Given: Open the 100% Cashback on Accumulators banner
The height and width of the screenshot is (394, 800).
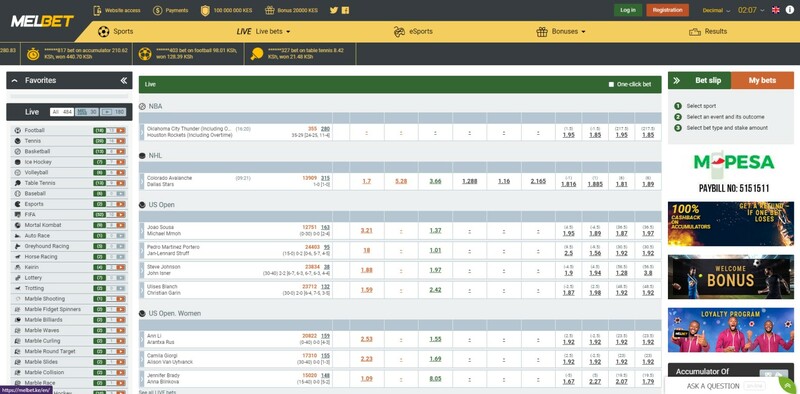Looking at the screenshot, I should click(x=731, y=224).
